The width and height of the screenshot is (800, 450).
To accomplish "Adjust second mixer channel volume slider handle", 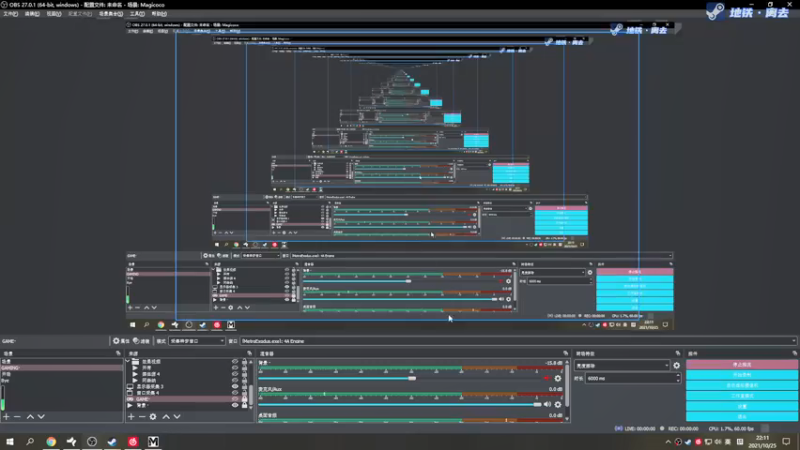I will pyautogui.click(x=537, y=405).
